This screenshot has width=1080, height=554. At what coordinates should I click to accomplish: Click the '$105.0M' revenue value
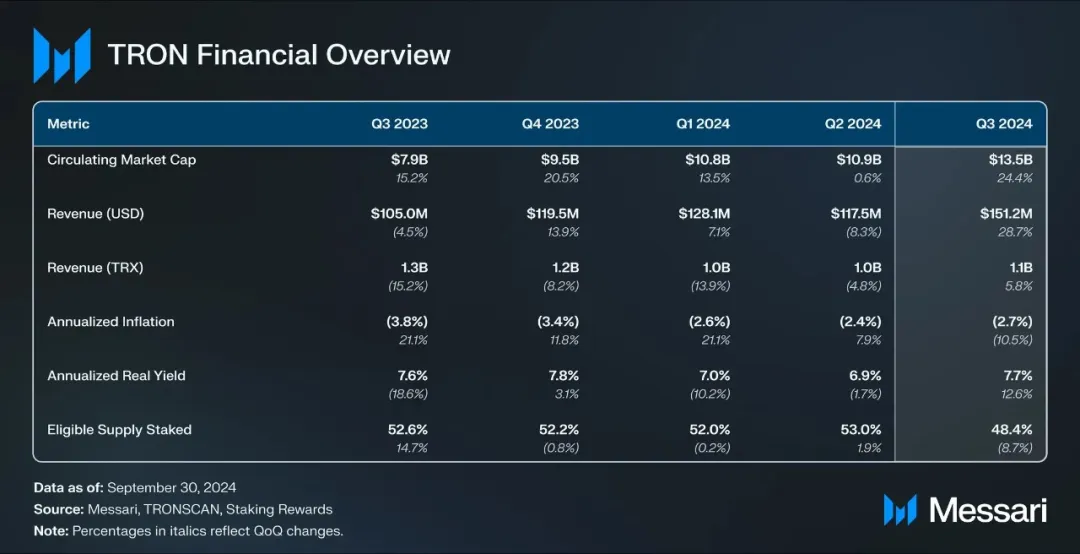tap(399, 214)
